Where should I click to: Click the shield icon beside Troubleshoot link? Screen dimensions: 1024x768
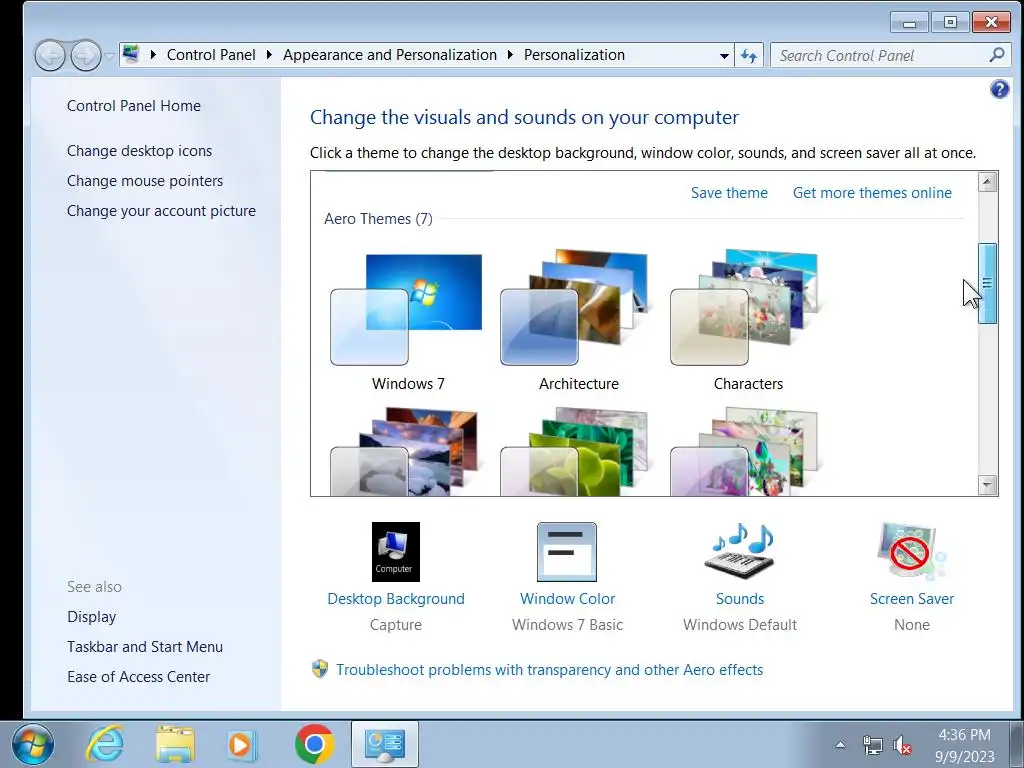[320, 669]
